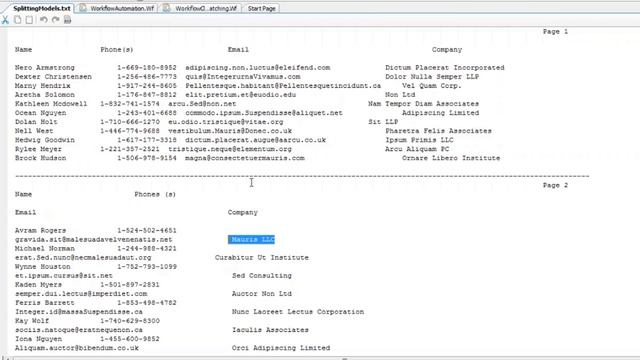The height and width of the screenshot is (360, 640).
Task: Click the Save disk icon
Action: (67, 20)
